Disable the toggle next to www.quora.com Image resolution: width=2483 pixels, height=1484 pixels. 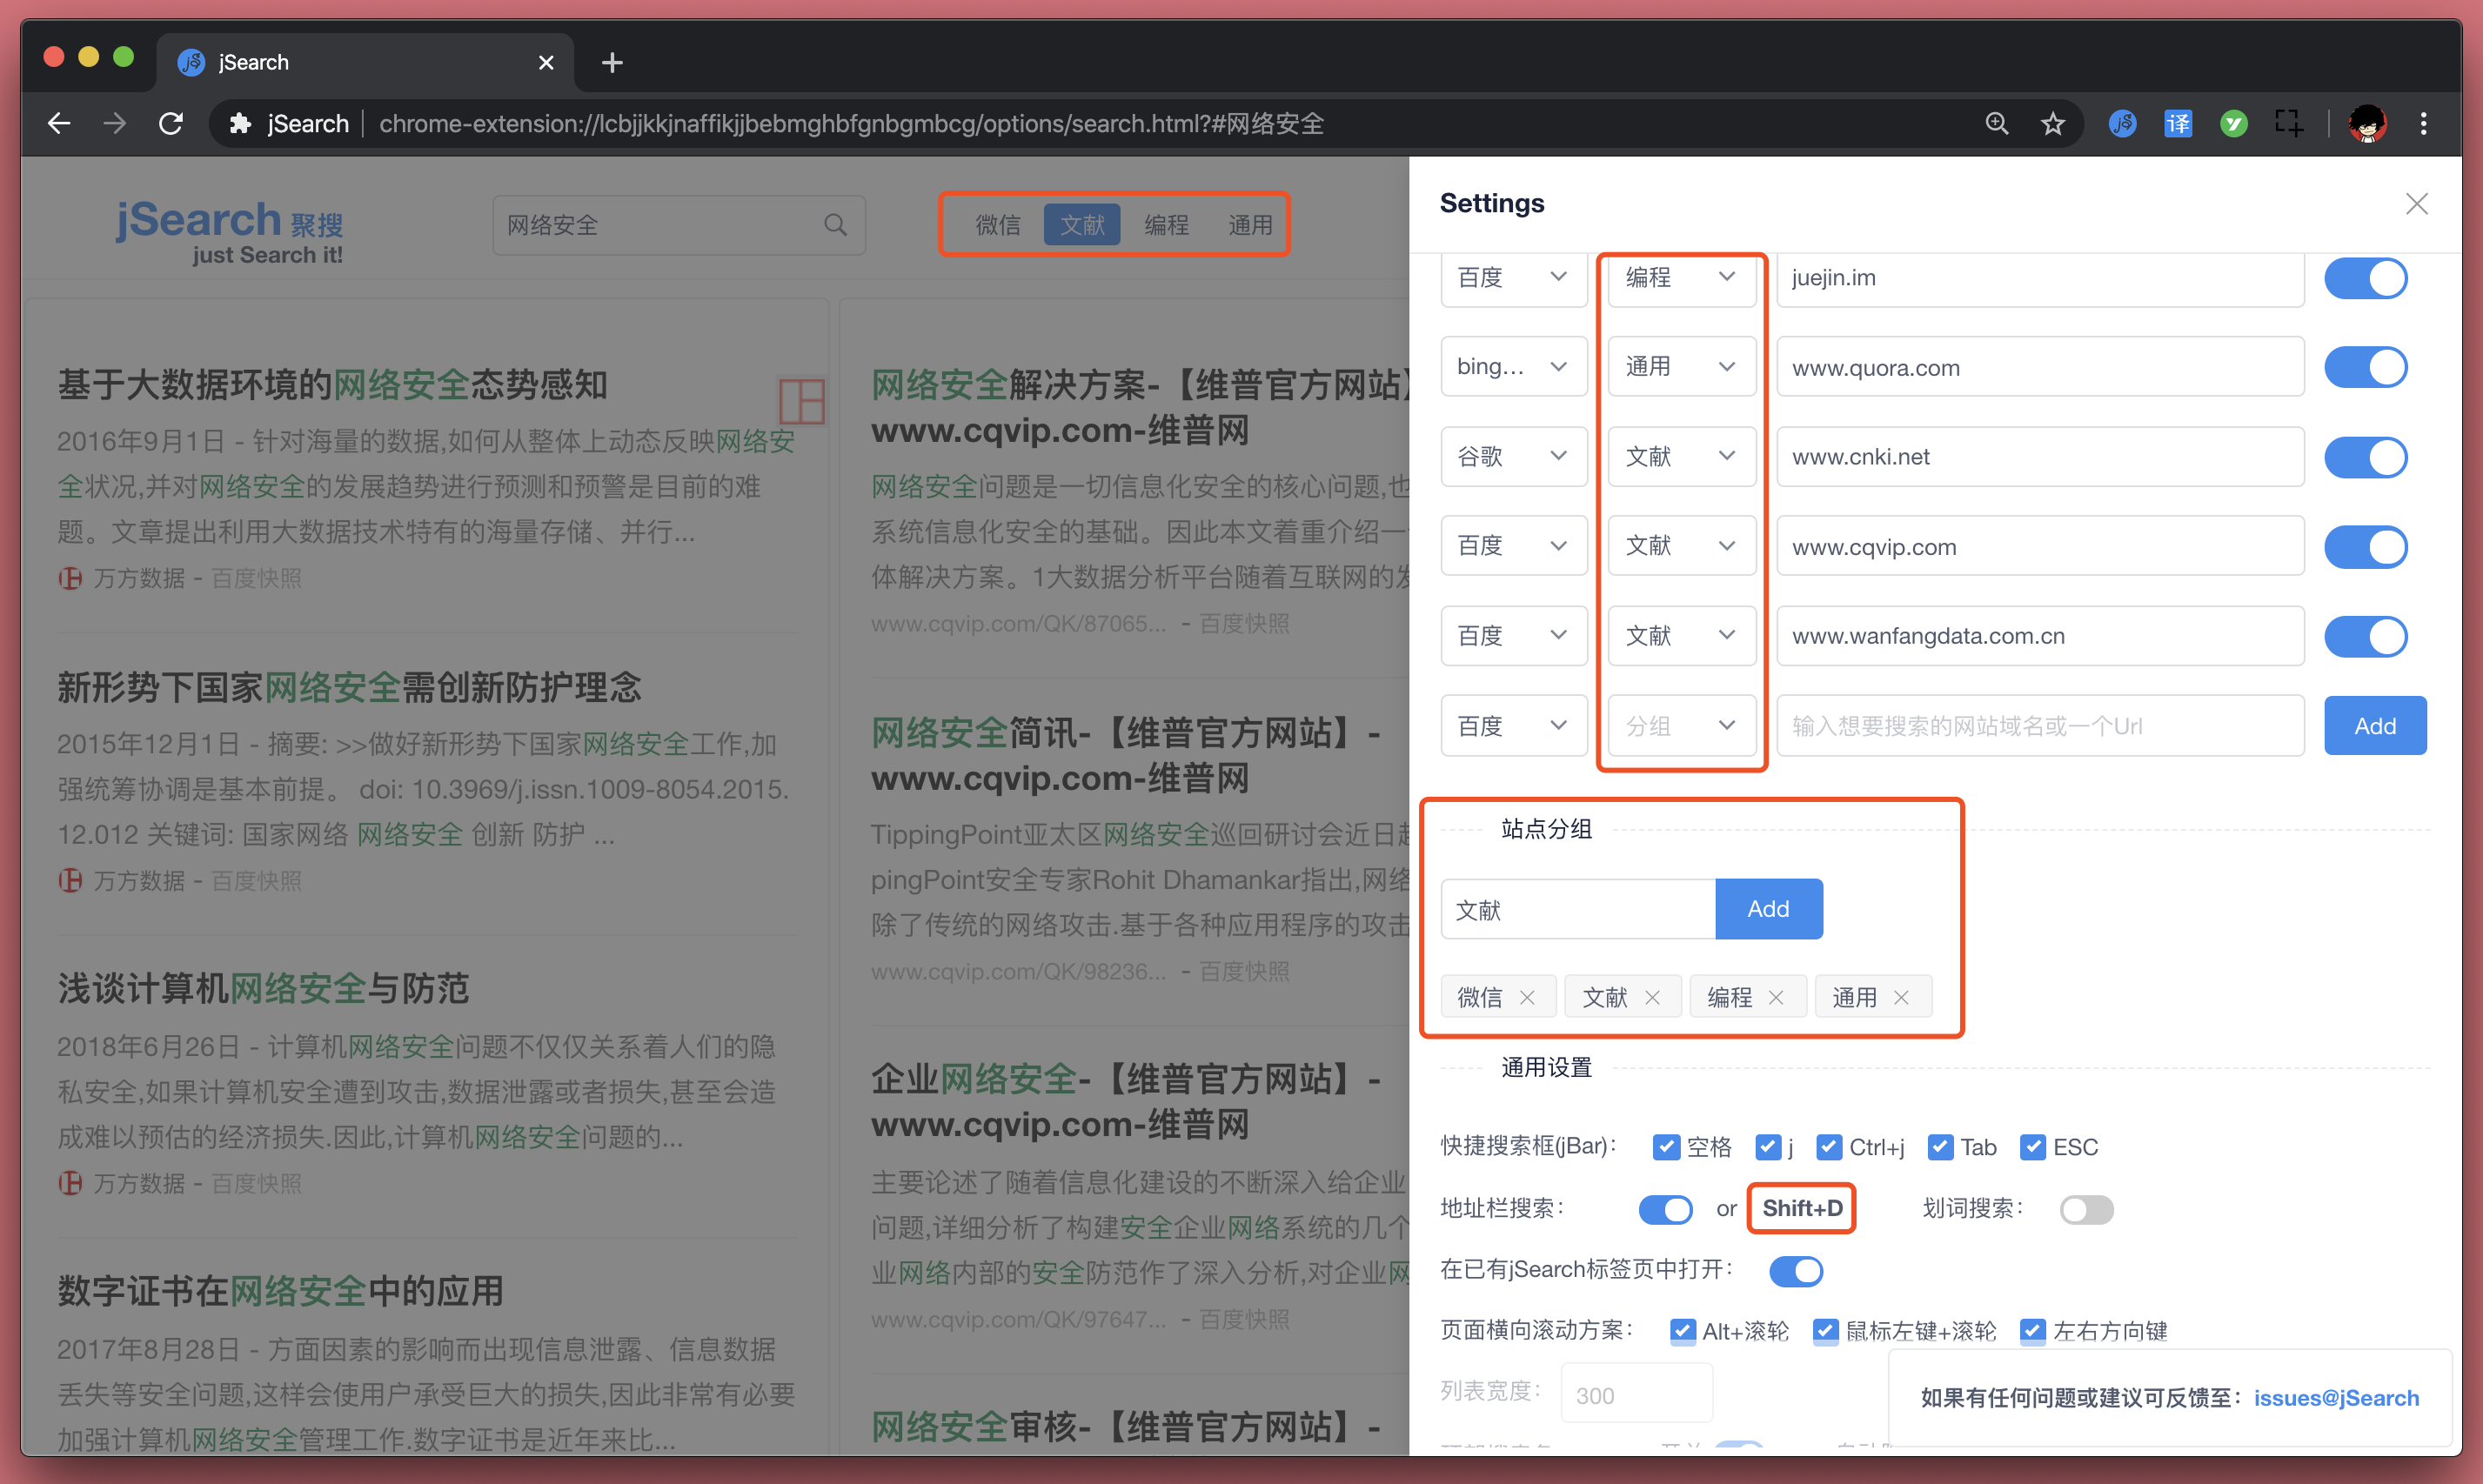2365,367
